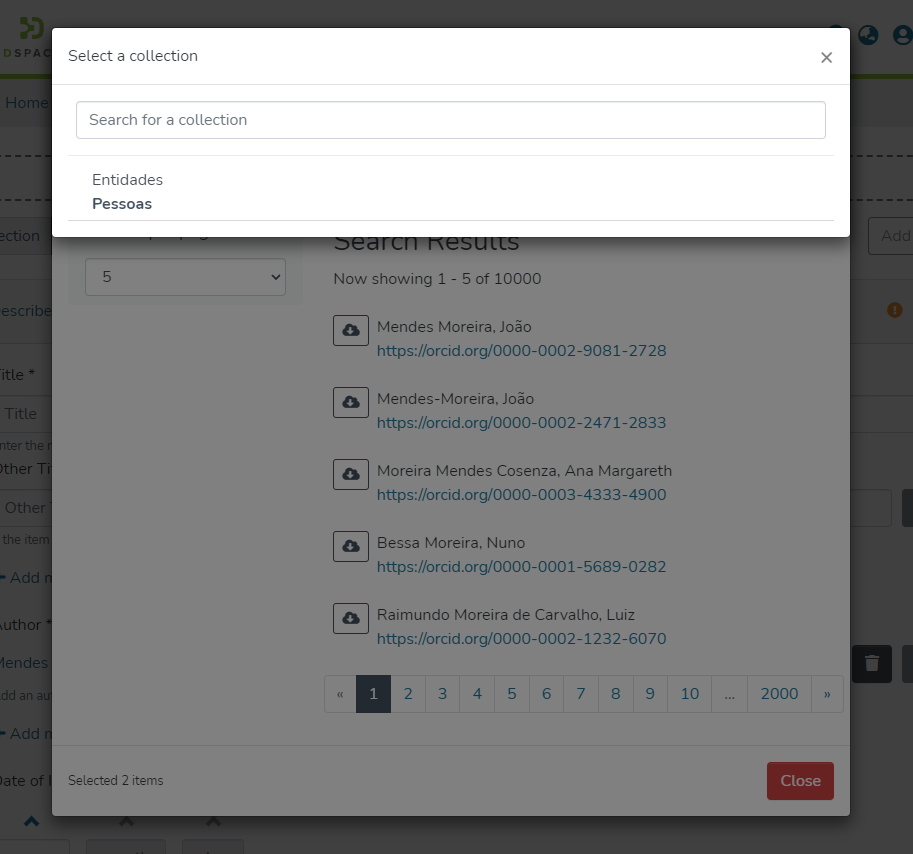Go to results page 4
Viewport: 913px width, 854px height.
tap(477, 694)
